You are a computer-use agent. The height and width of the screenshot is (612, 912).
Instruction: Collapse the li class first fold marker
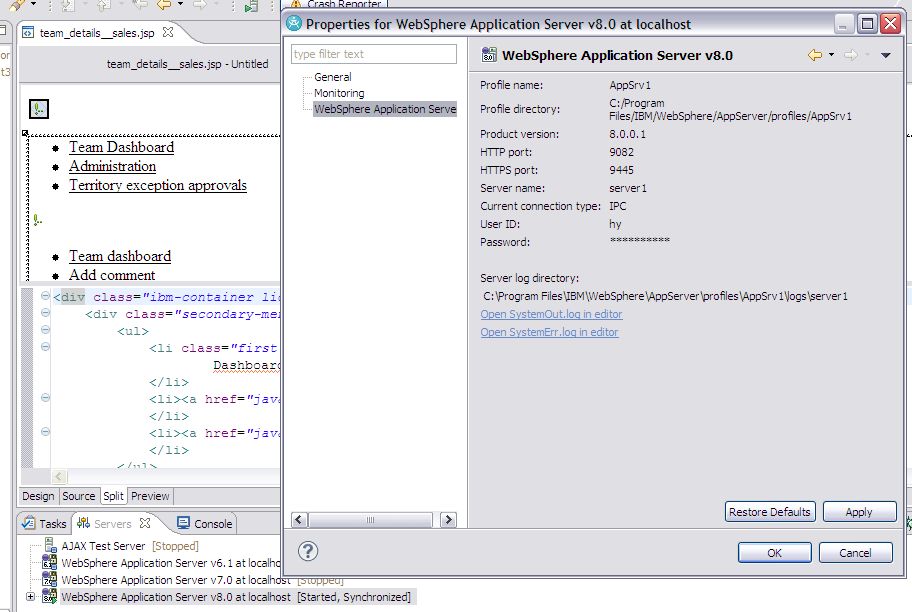(45, 347)
